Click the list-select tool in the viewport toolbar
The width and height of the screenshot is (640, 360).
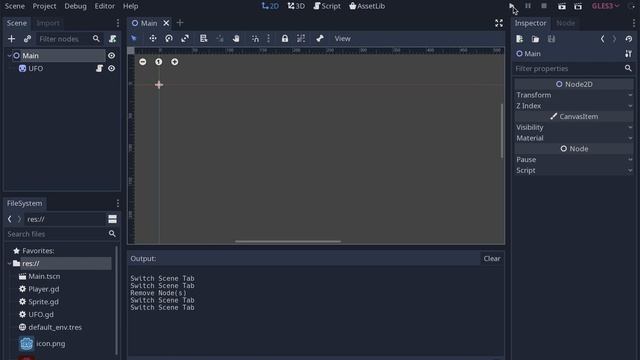pyautogui.click(x=203, y=39)
